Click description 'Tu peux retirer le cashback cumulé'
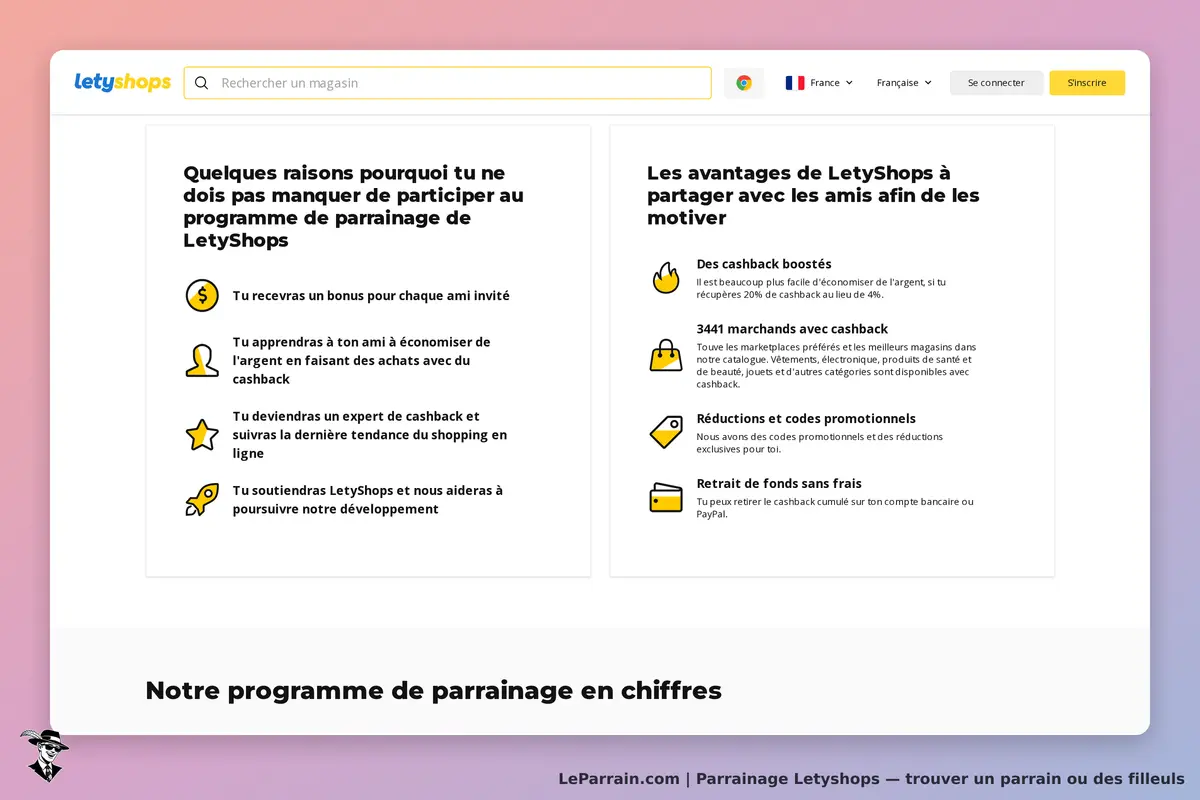 (835, 508)
